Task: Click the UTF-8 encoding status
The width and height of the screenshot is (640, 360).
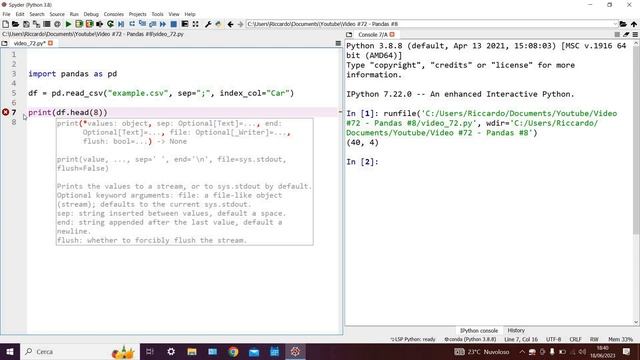Action: 553,339
